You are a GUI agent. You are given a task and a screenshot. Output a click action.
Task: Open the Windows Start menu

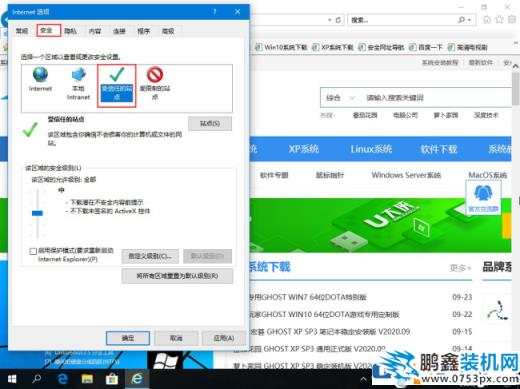tap(12, 379)
